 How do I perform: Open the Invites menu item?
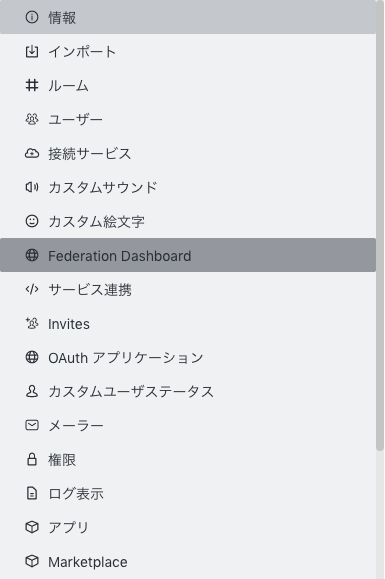point(188,323)
